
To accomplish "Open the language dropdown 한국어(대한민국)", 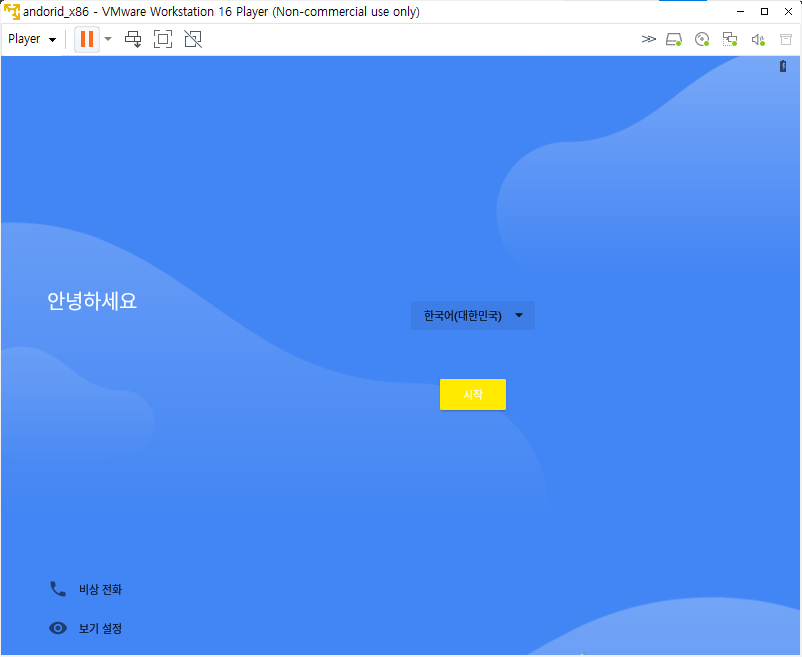I will (473, 315).
